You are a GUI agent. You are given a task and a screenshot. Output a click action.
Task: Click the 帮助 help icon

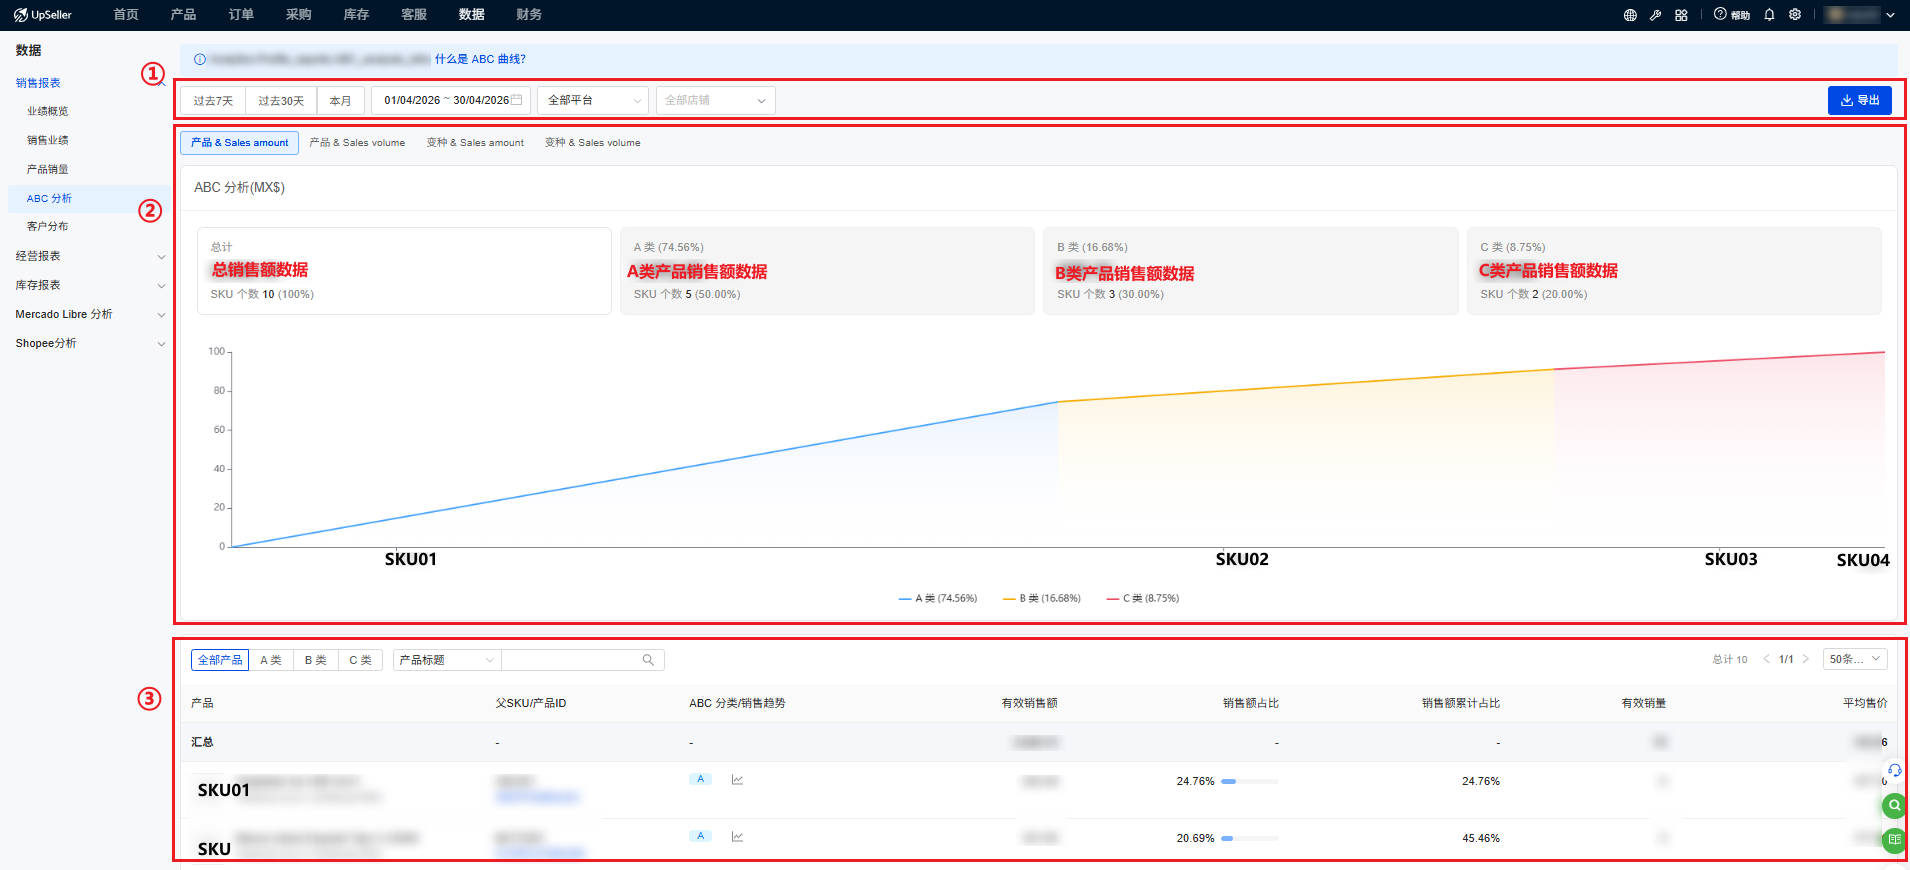coord(1732,15)
